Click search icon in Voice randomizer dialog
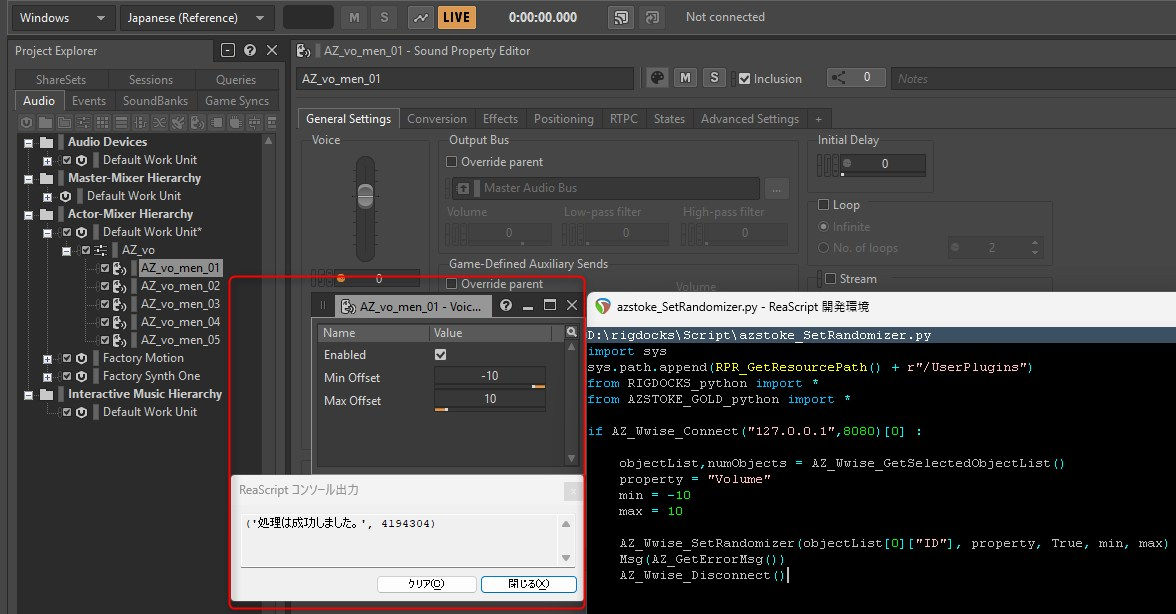1176x614 pixels. click(x=572, y=332)
